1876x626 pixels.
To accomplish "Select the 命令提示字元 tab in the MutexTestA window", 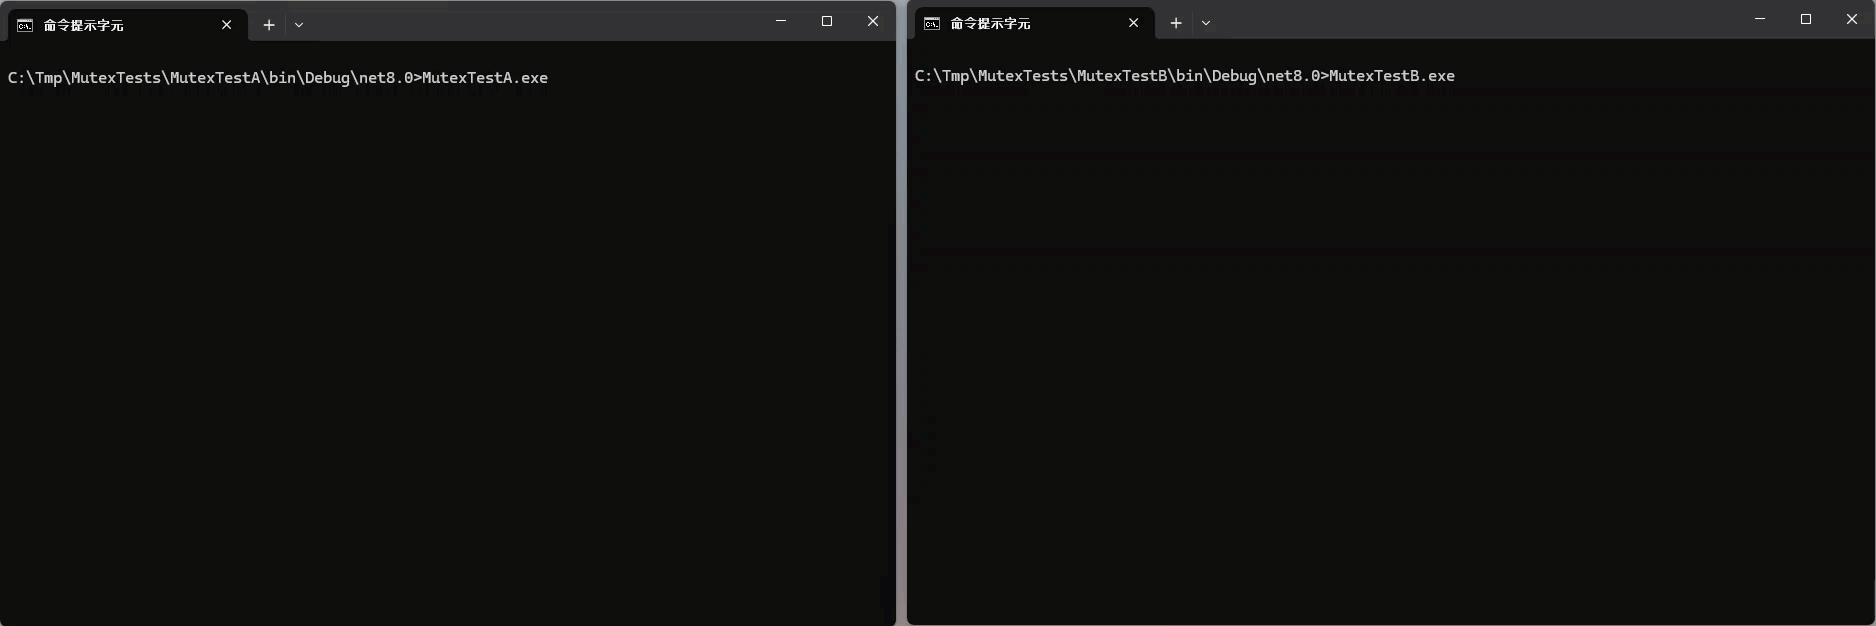I will point(84,25).
